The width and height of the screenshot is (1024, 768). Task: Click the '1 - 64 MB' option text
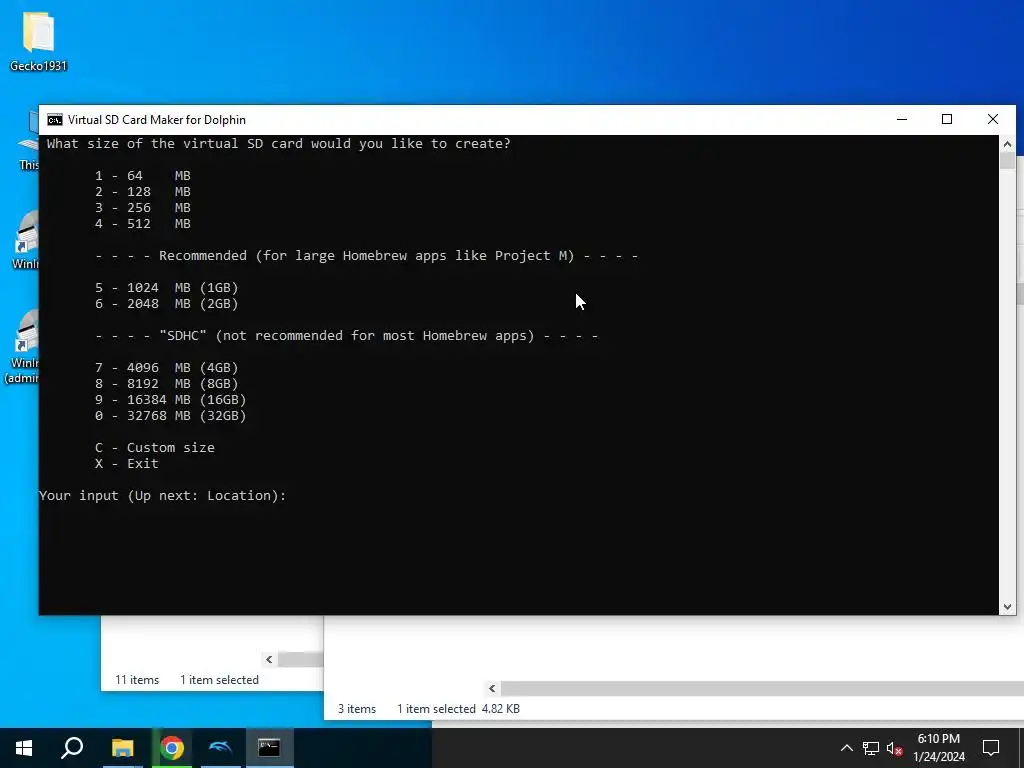pos(142,176)
